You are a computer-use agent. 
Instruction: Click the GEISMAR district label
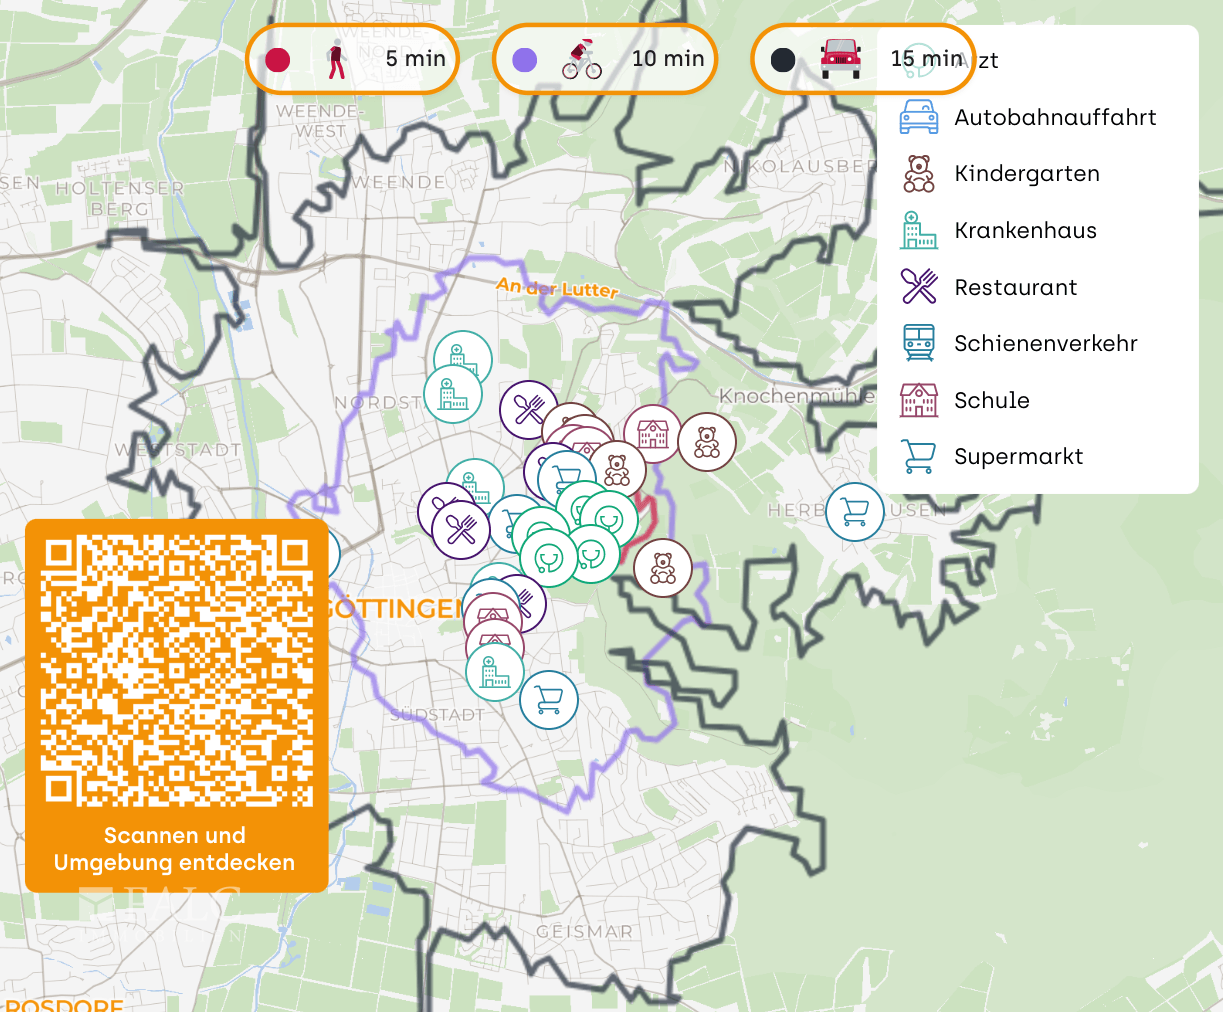click(585, 931)
